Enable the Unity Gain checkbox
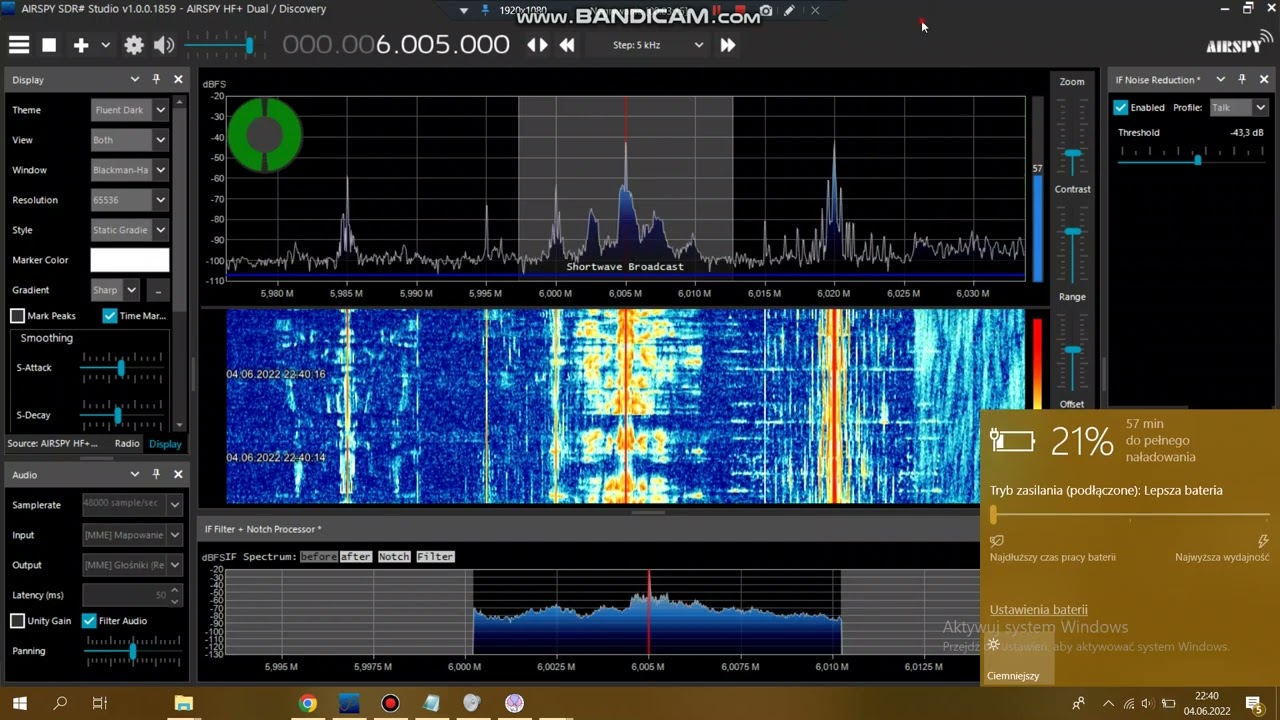The width and height of the screenshot is (1280, 720). coord(17,621)
